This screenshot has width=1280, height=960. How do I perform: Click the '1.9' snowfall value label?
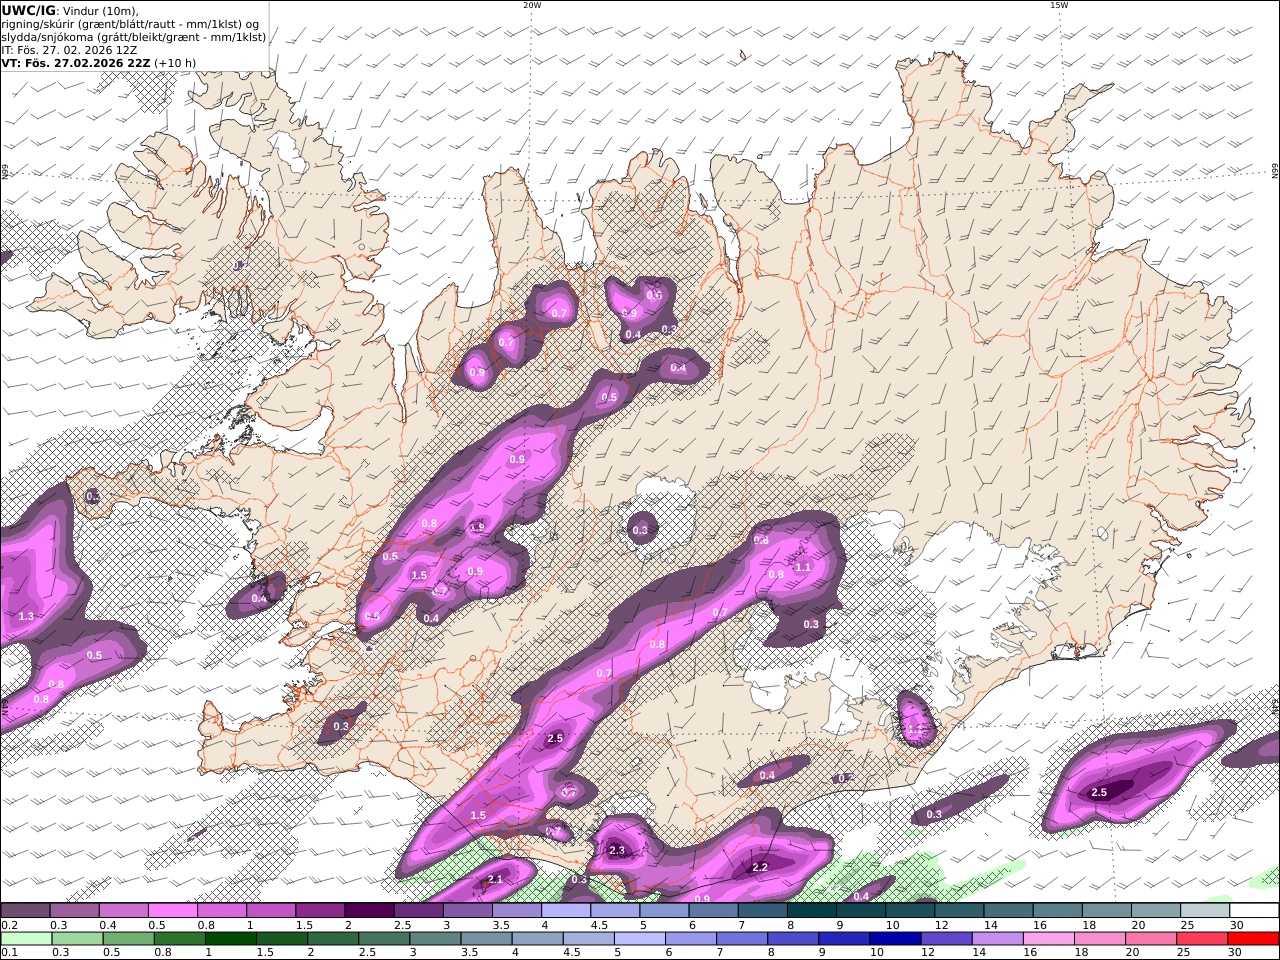tap(477, 527)
